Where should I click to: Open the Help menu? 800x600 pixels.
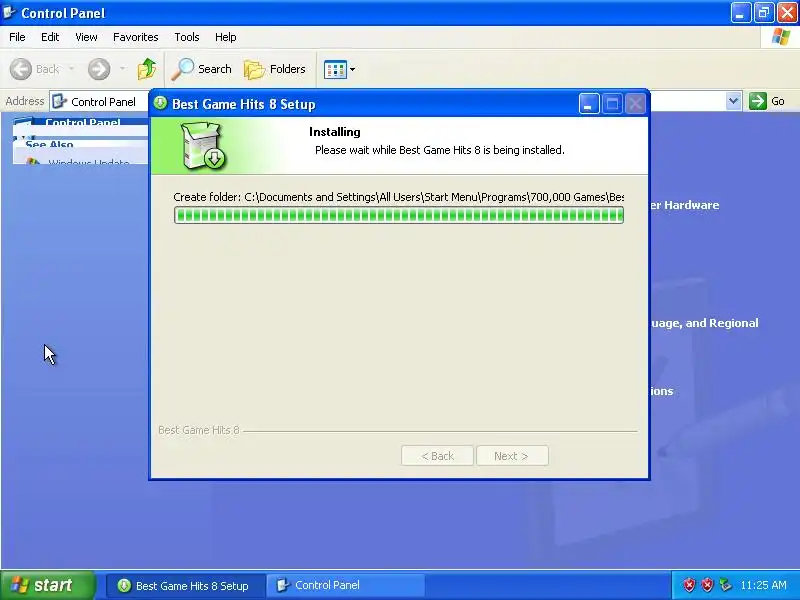tap(226, 37)
